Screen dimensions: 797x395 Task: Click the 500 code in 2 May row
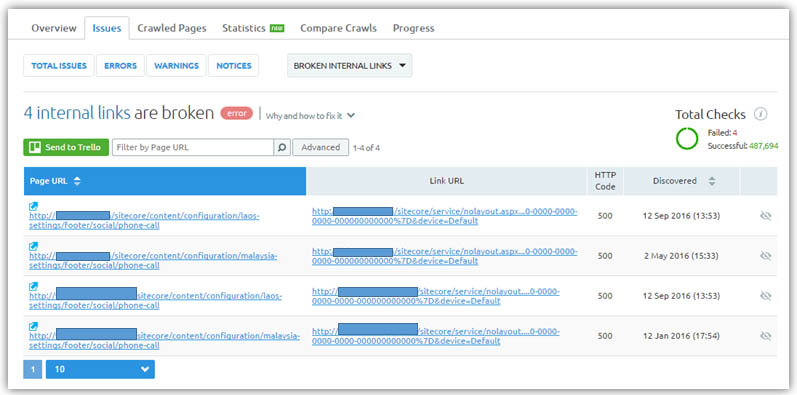(605, 256)
